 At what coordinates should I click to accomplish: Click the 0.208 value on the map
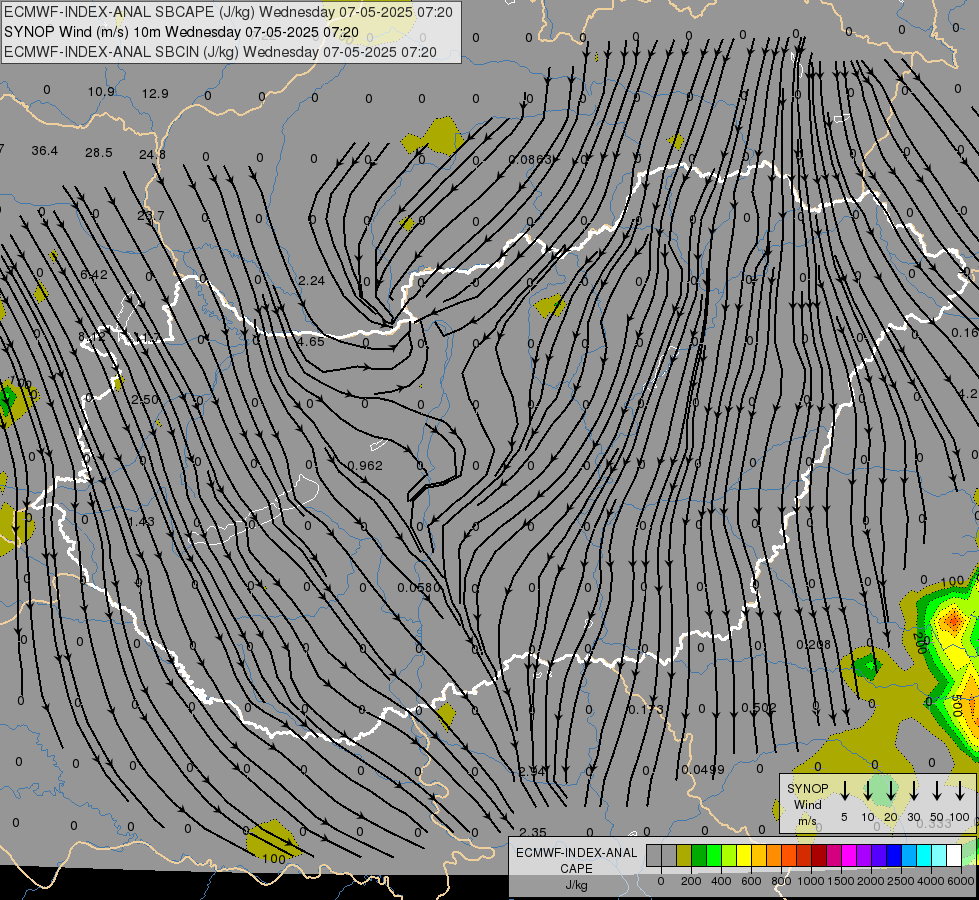tap(814, 645)
